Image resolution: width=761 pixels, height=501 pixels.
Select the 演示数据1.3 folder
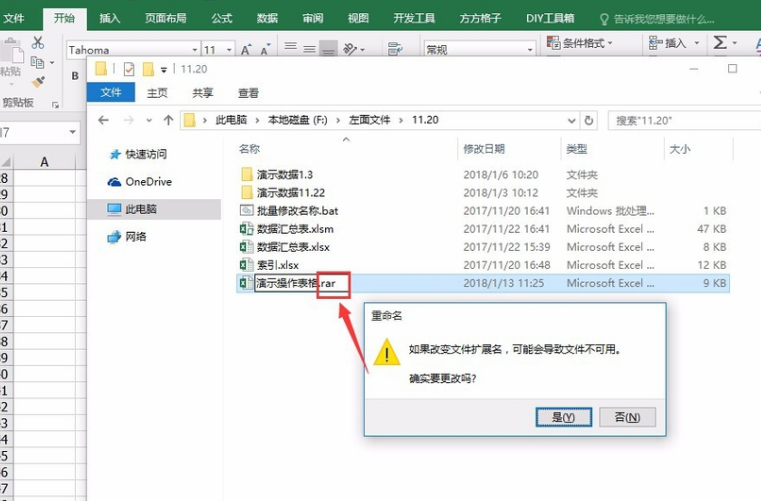click(x=277, y=174)
